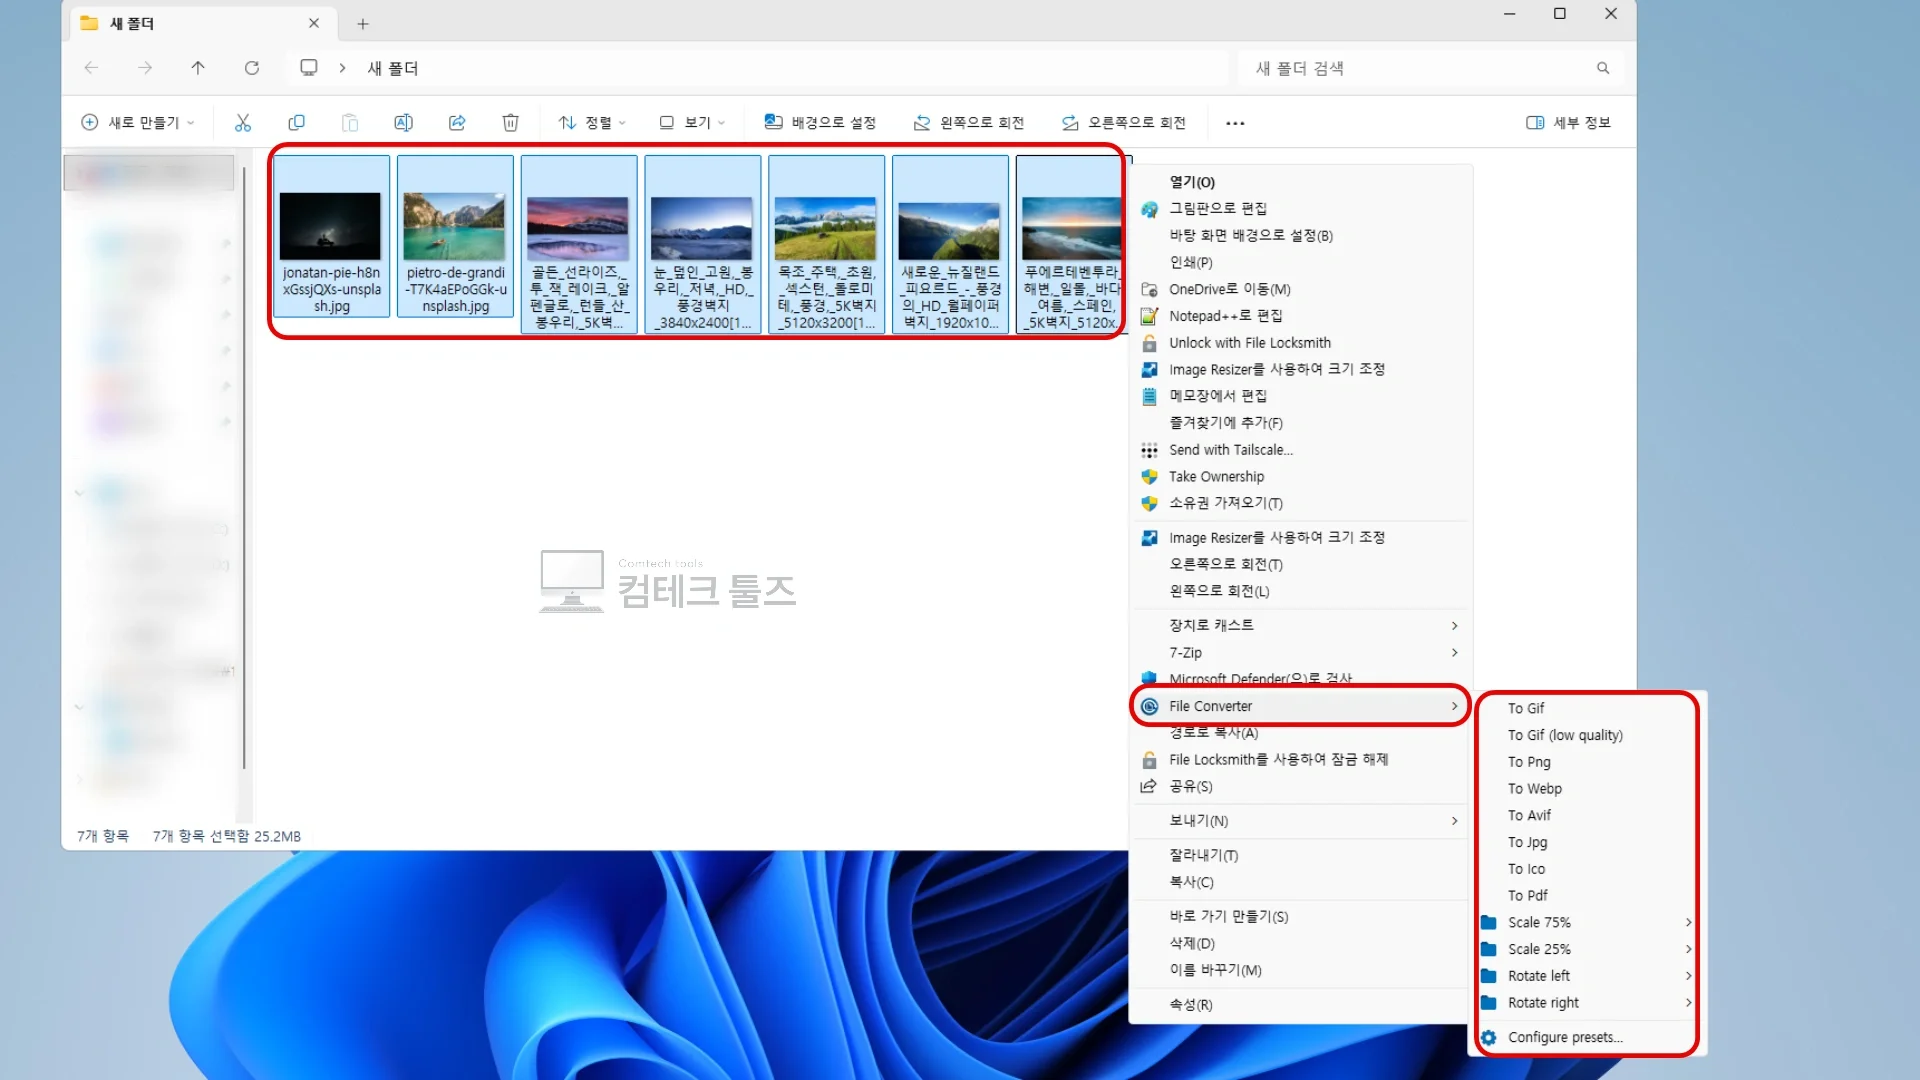Open the See more (…) toolbar menu
1920x1080 pixels.
coord(1235,123)
